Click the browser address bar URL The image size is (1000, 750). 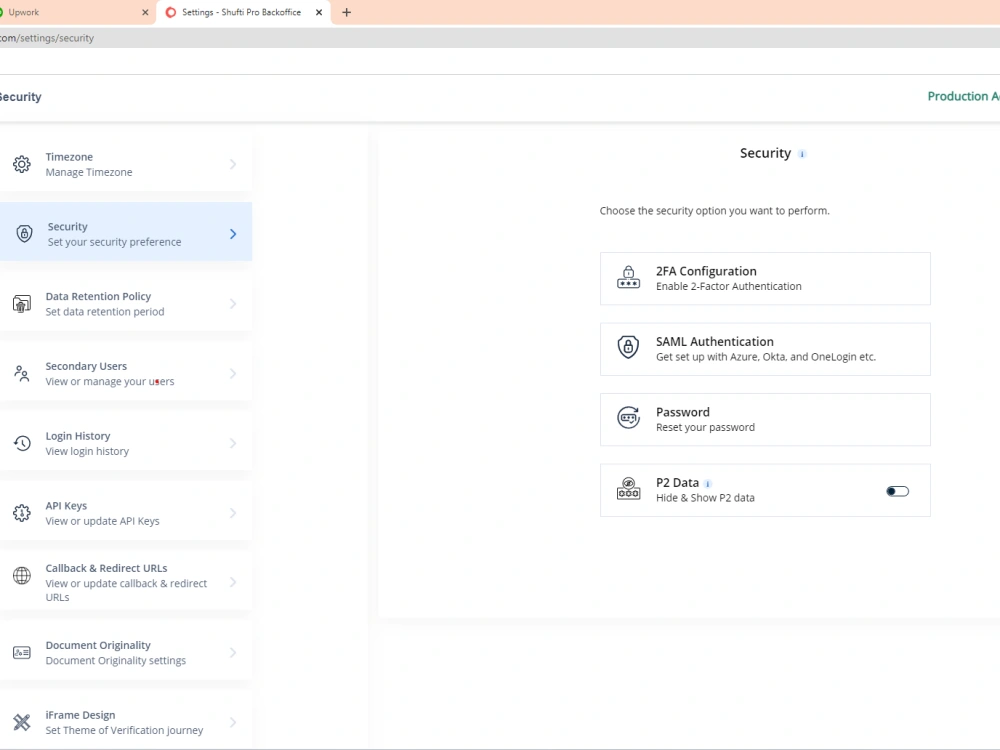tap(47, 38)
